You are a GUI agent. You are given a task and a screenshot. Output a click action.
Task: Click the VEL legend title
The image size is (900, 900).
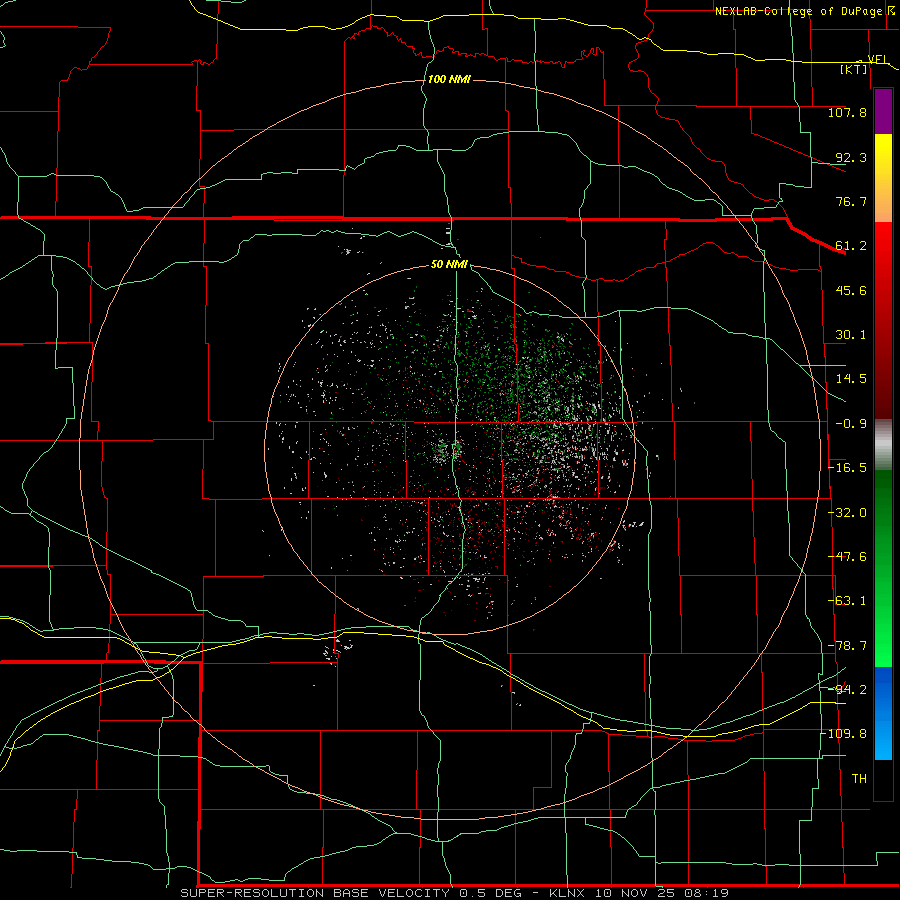pos(878,59)
